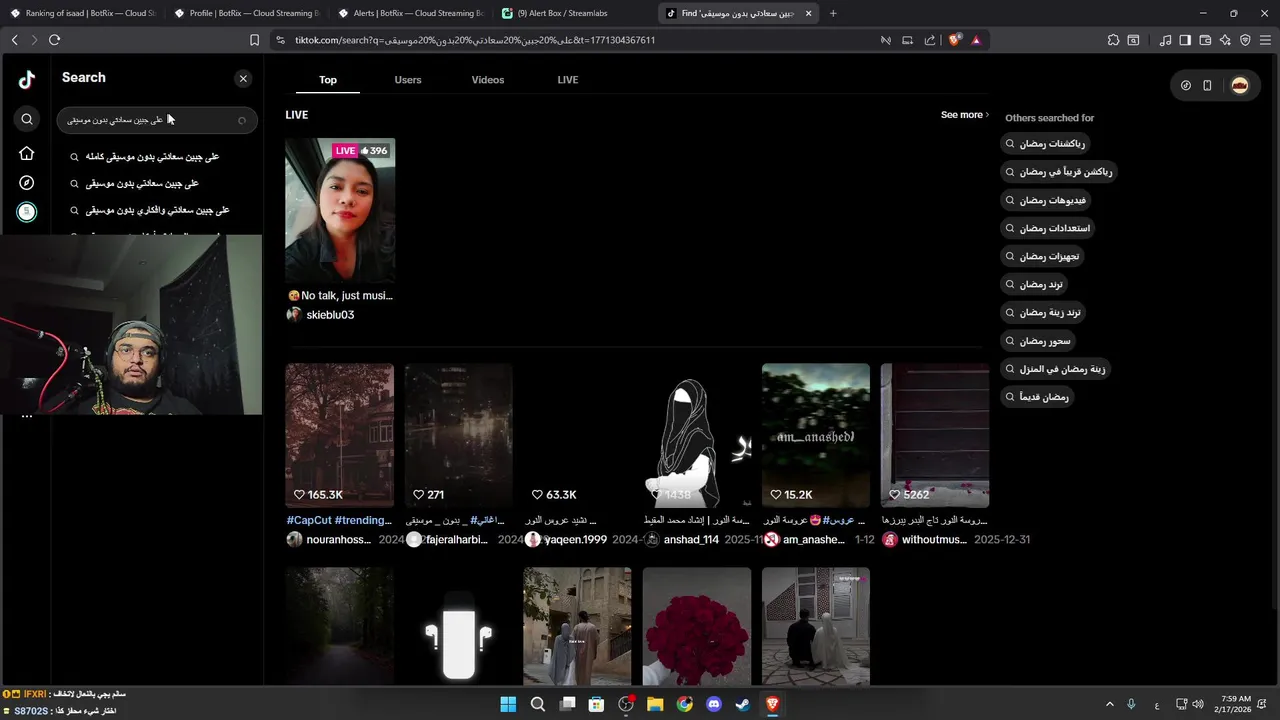Open Brave VPN shield icon
The image size is (1280, 720).
(x=1245, y=40)
